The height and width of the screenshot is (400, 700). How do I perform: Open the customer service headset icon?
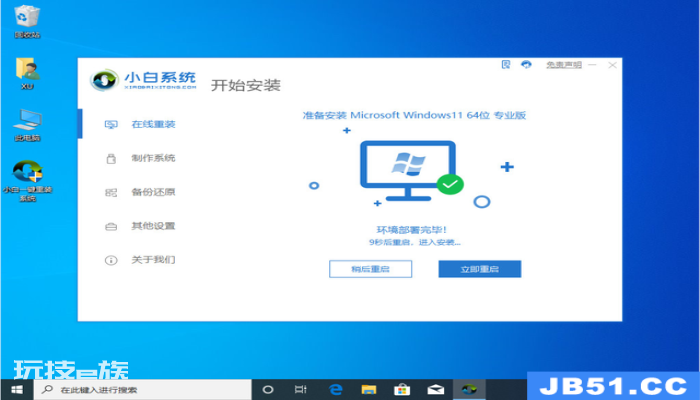click(526, 65)
